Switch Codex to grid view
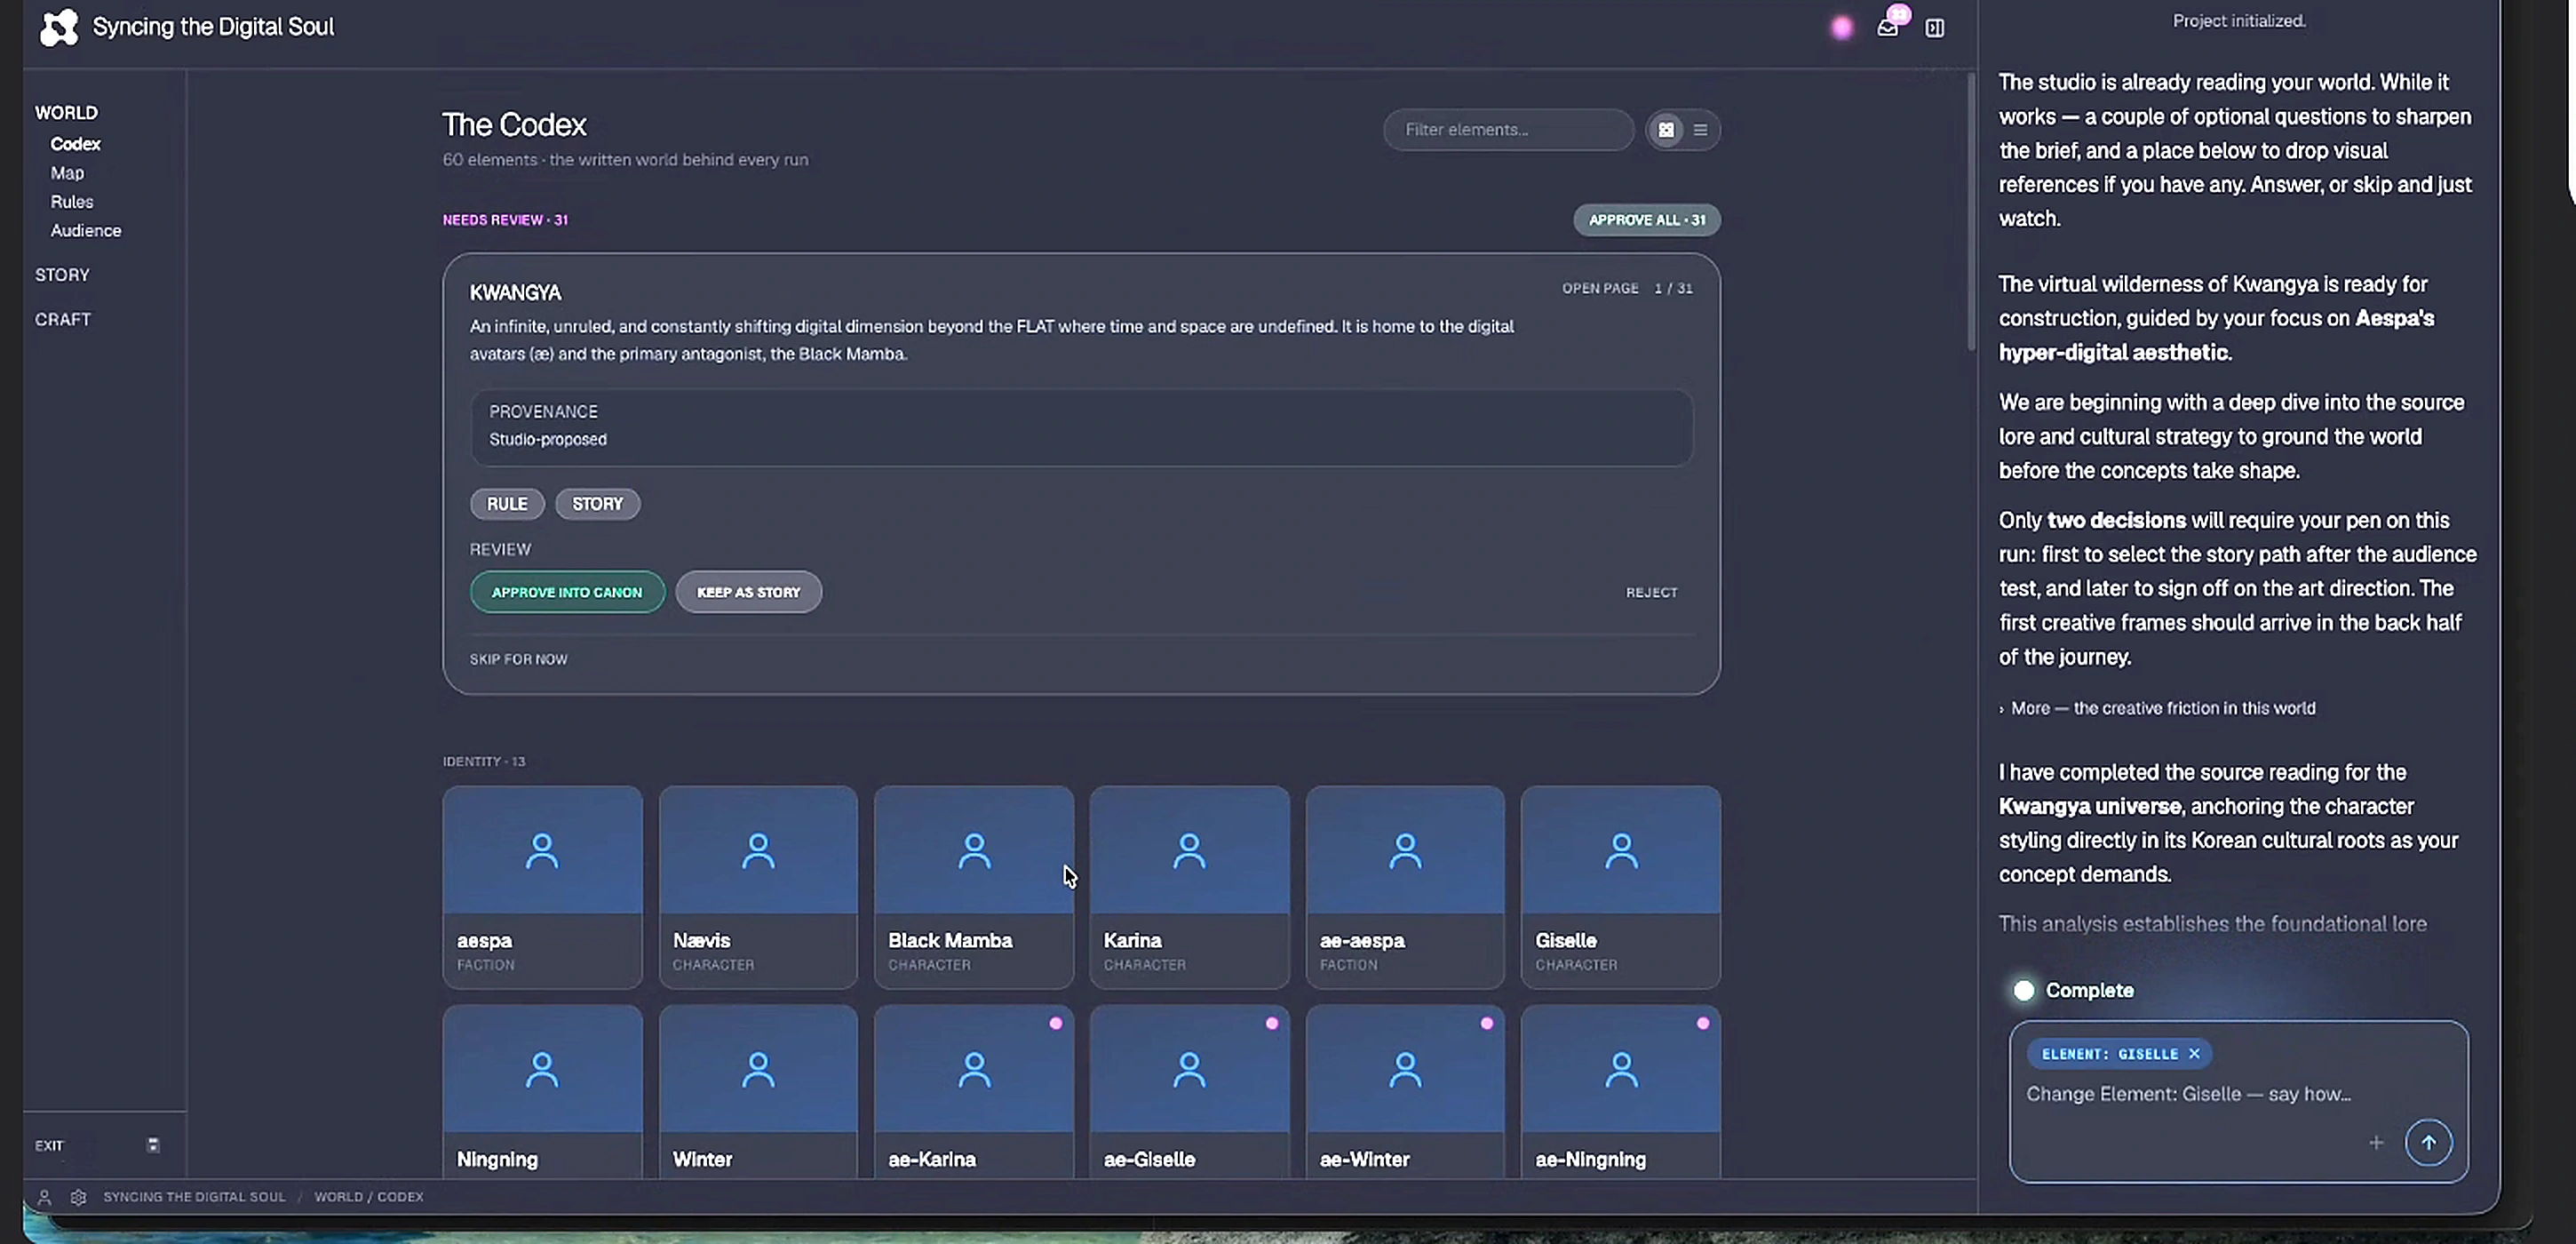The height and width of the screenshot is (1244, 2576). point(1666,130)
